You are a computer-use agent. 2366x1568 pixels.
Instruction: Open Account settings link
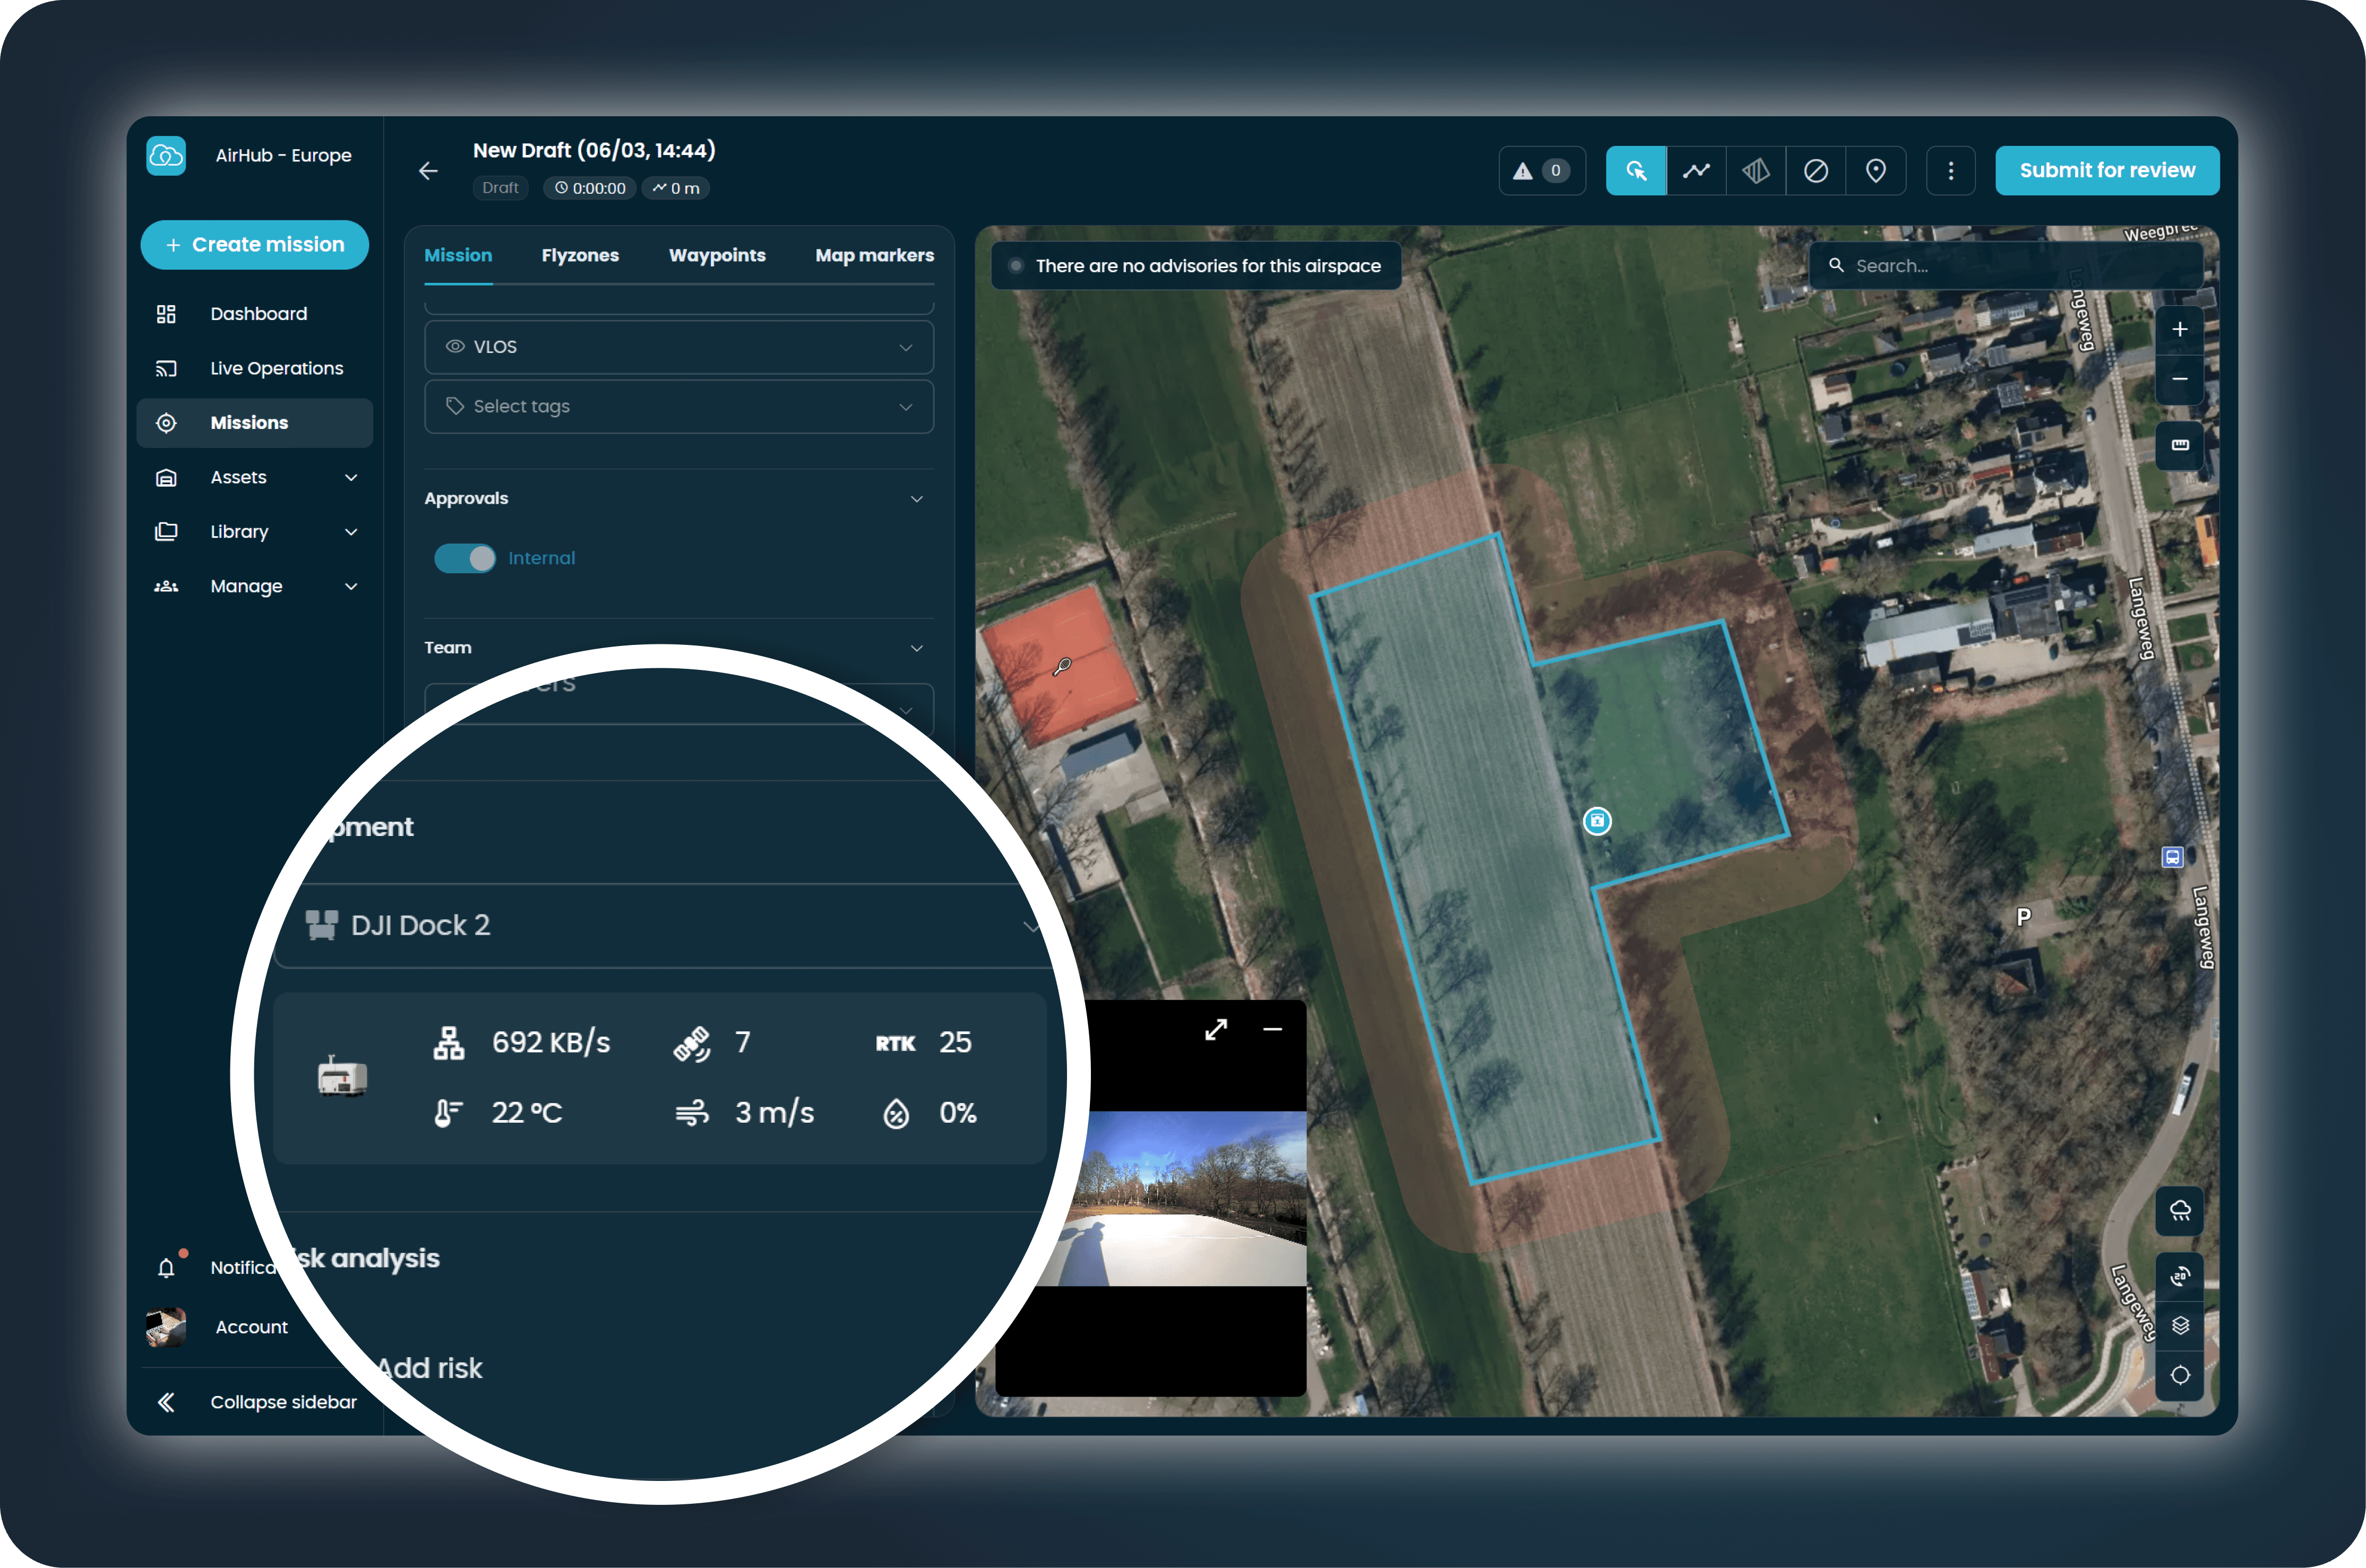252,1328
